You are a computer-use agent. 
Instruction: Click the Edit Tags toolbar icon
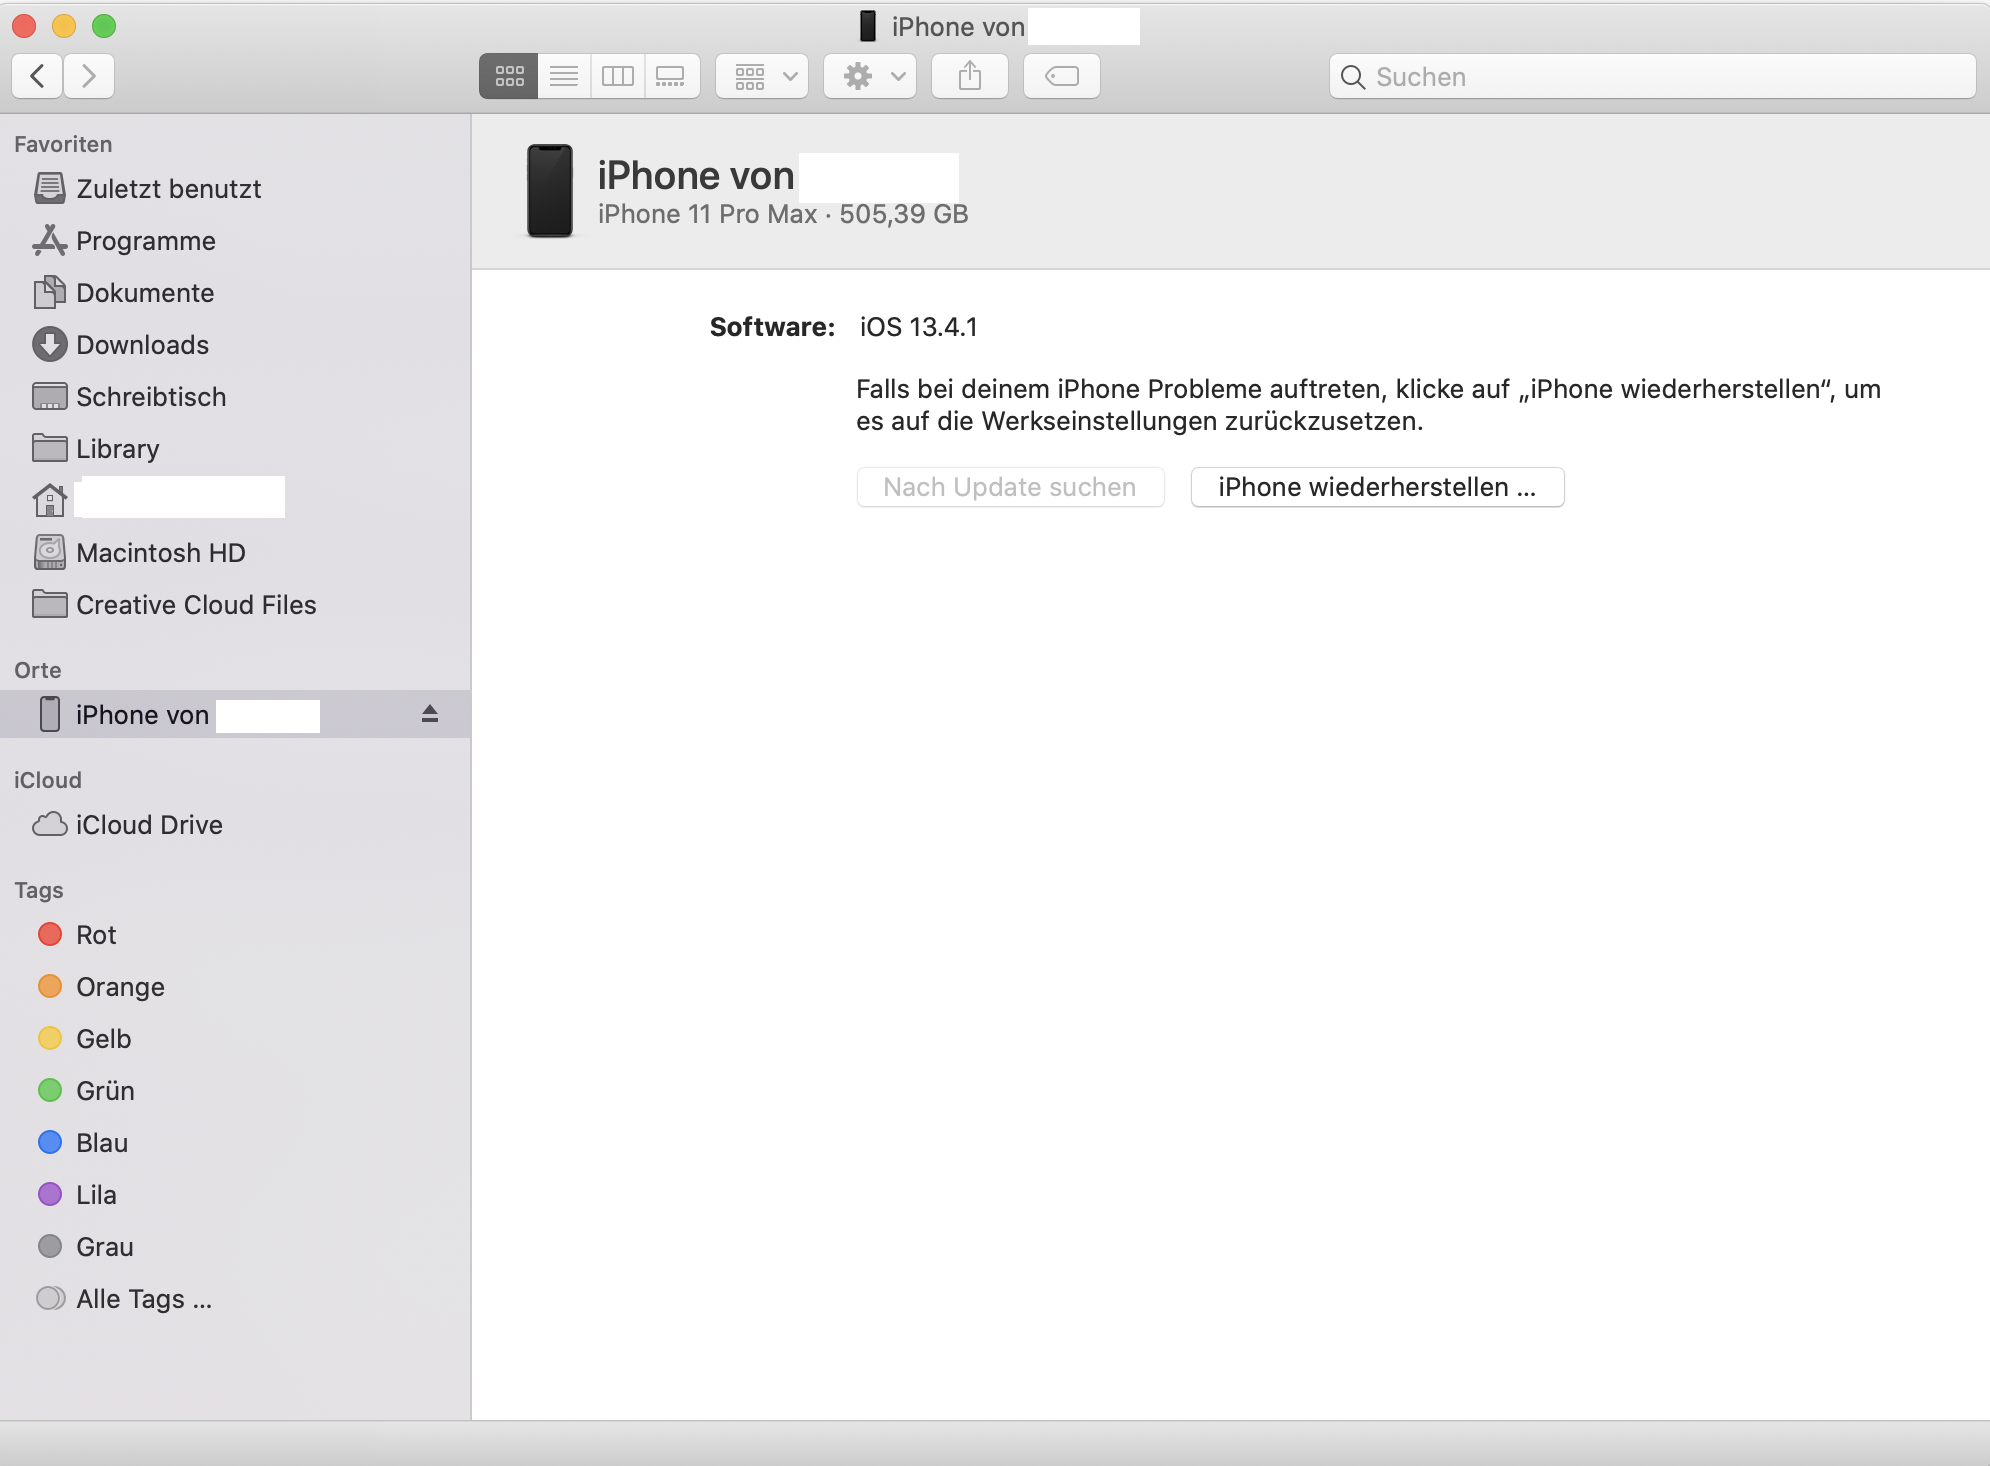[x=1061, y=76]
